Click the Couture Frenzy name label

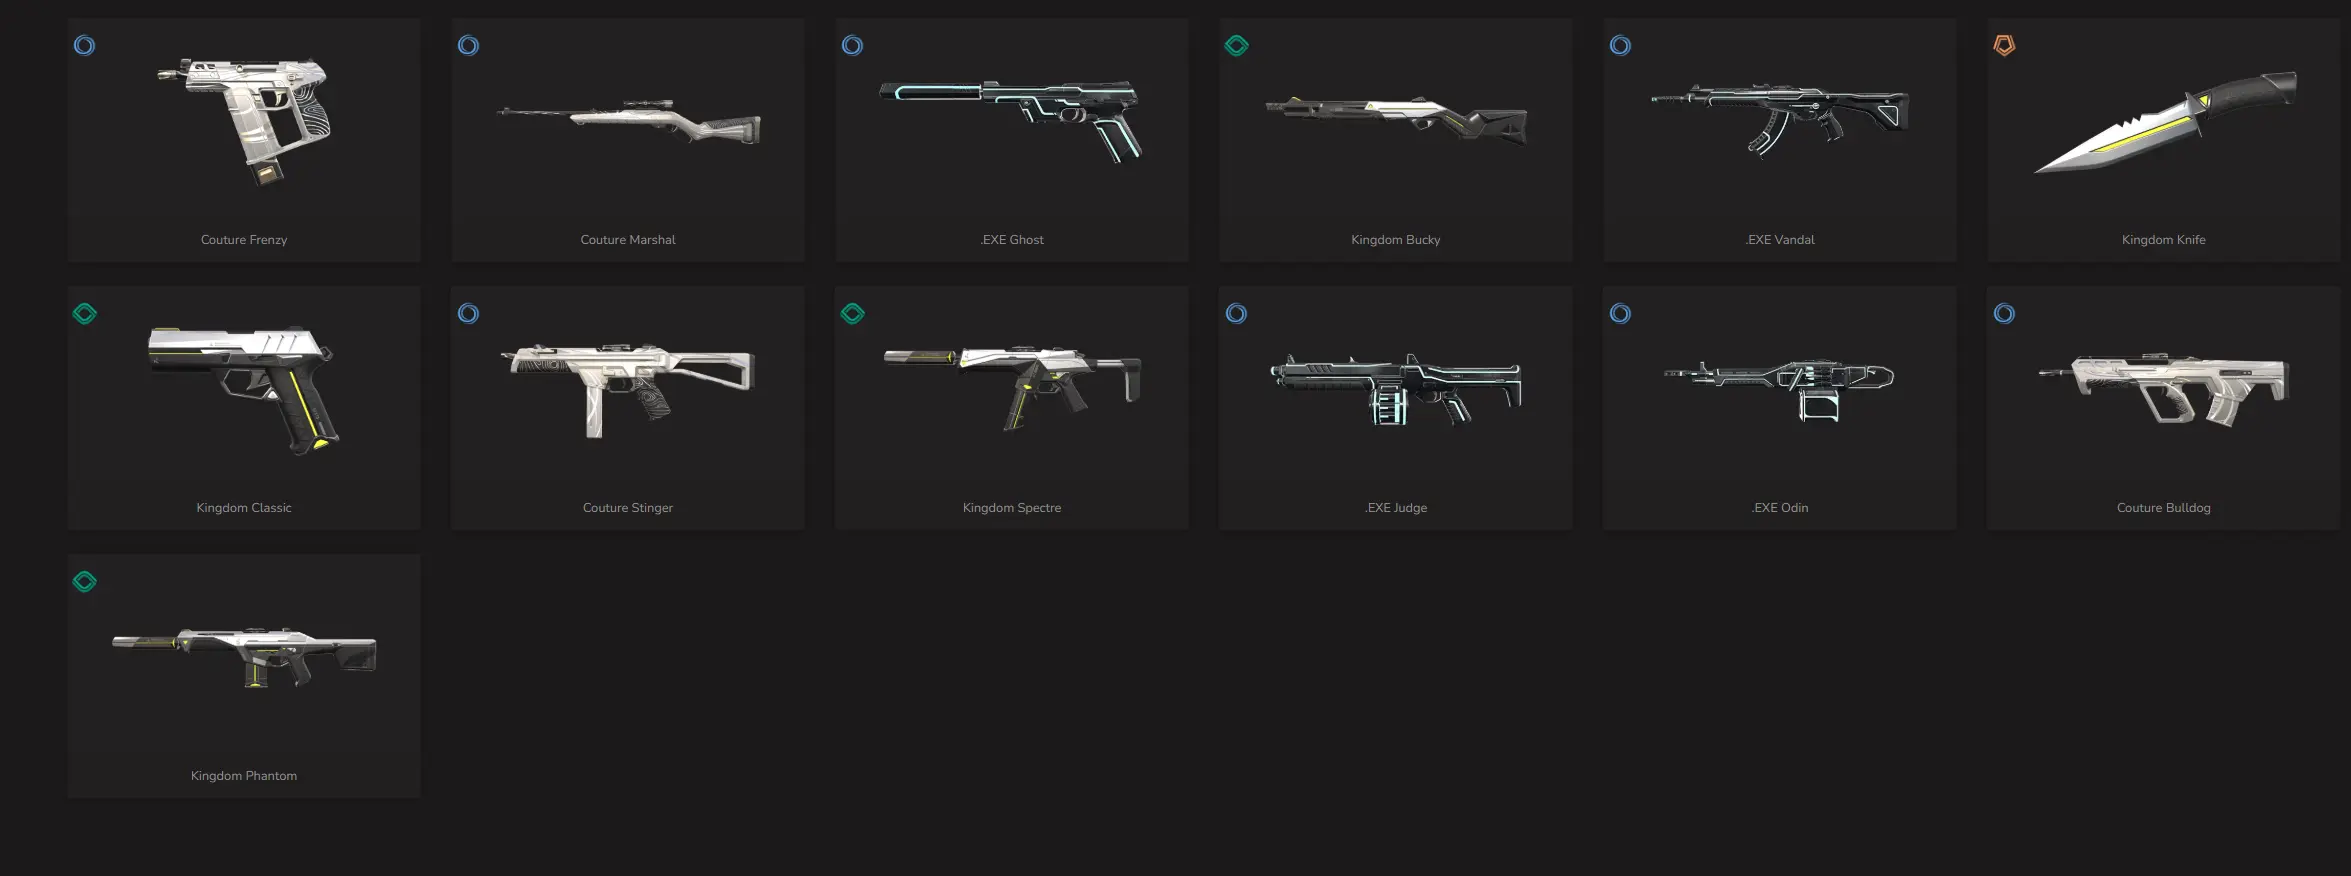244,240
